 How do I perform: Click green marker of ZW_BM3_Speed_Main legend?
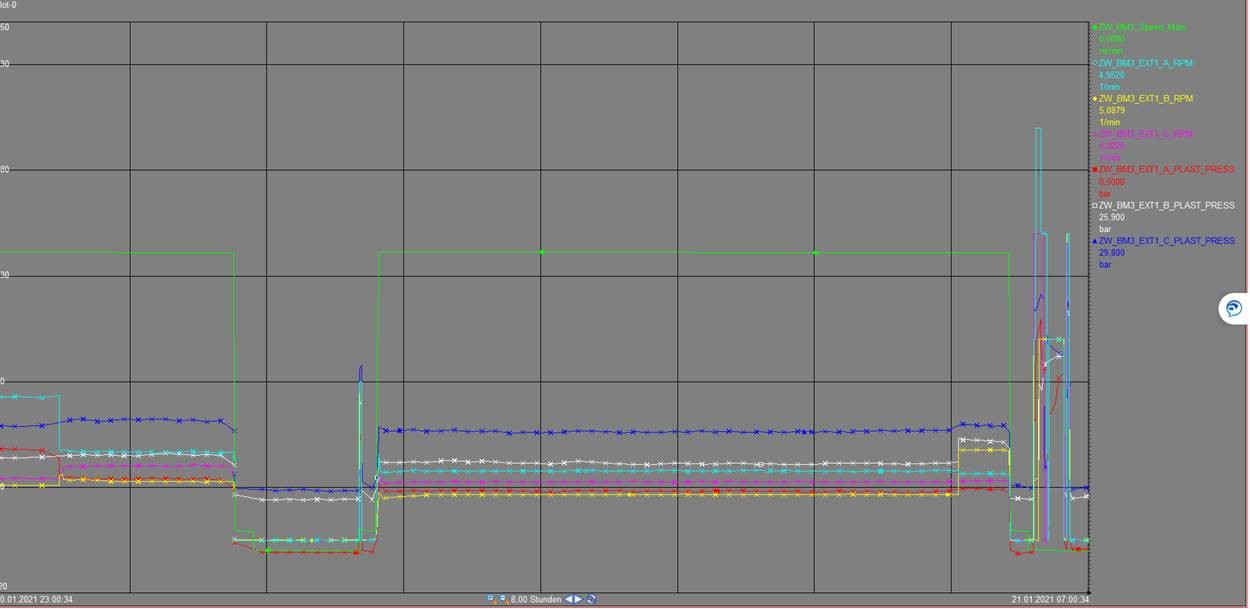coord(1095,28)
